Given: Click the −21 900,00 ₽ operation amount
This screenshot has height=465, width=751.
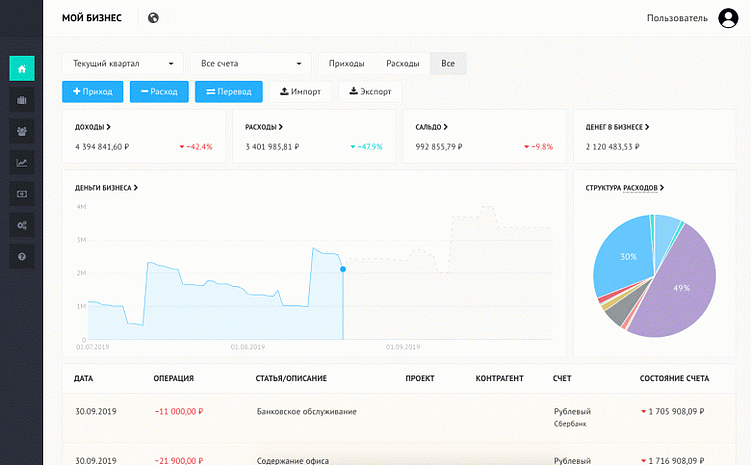Looking at the screenshot, I should coord(179,461).
